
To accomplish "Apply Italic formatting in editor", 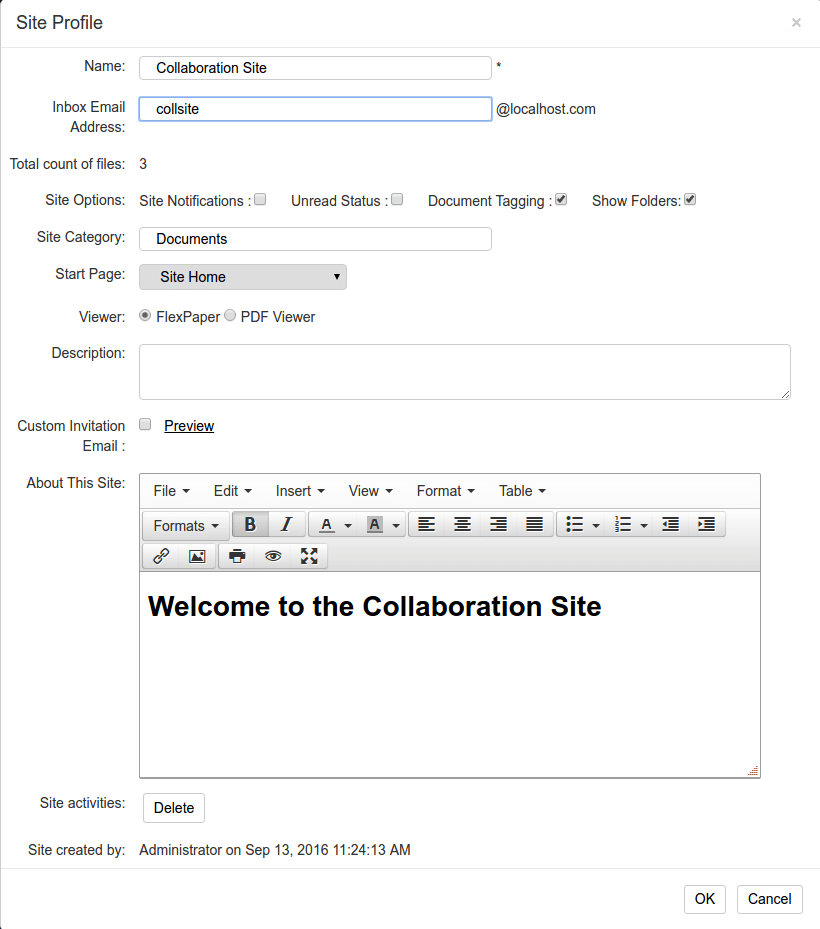I will (x=286, y=524).
